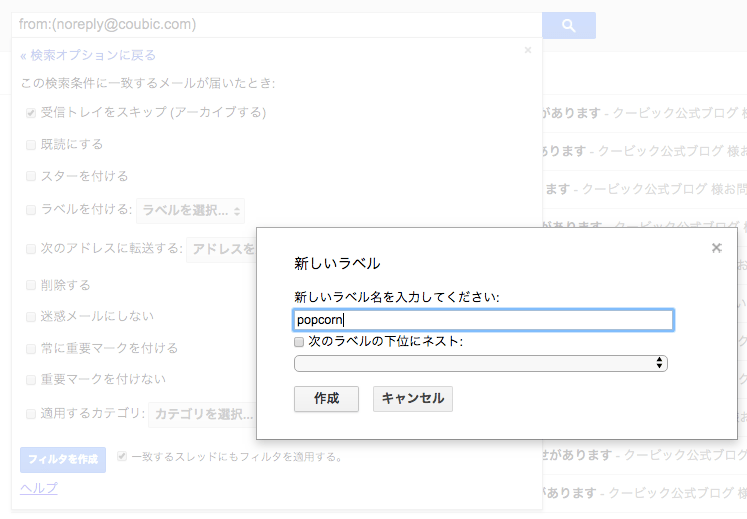Click the 新しいラベル名を入力してください prompt text
747x519 pixels.
coord(396,297)
